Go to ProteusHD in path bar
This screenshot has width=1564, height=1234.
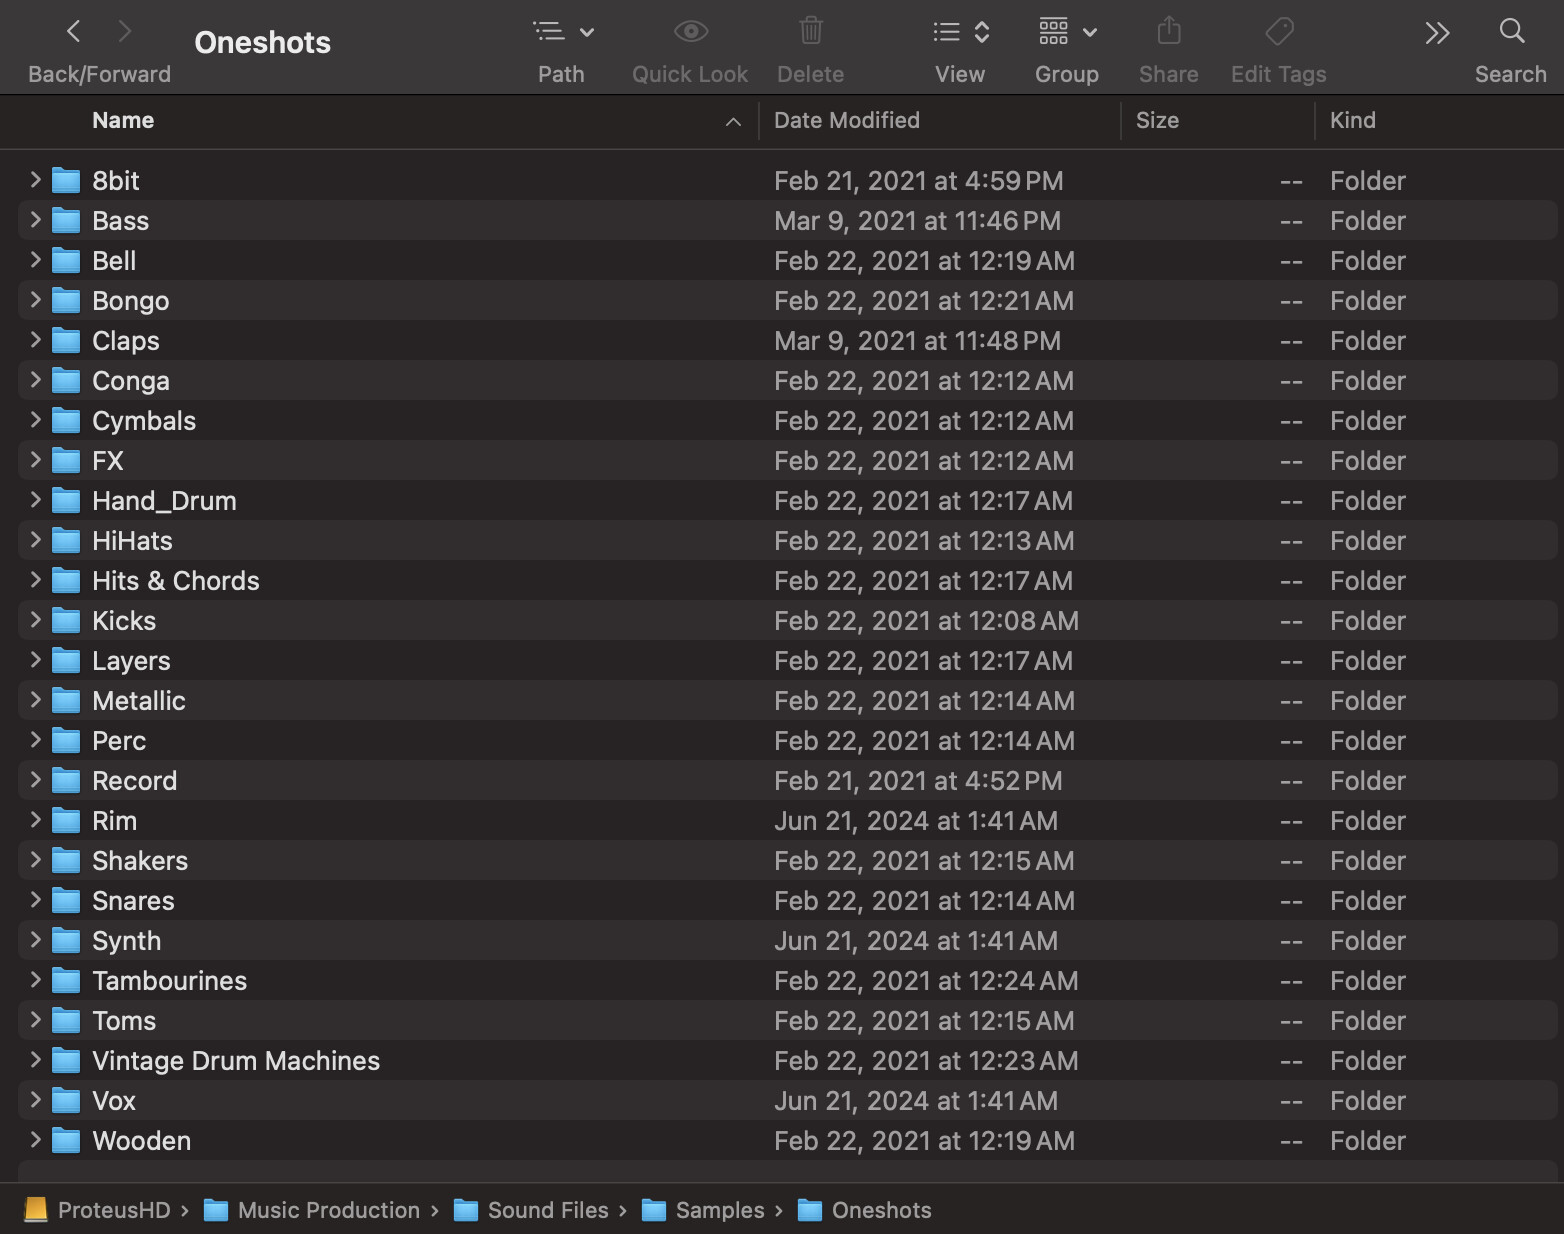point(97,1210)
